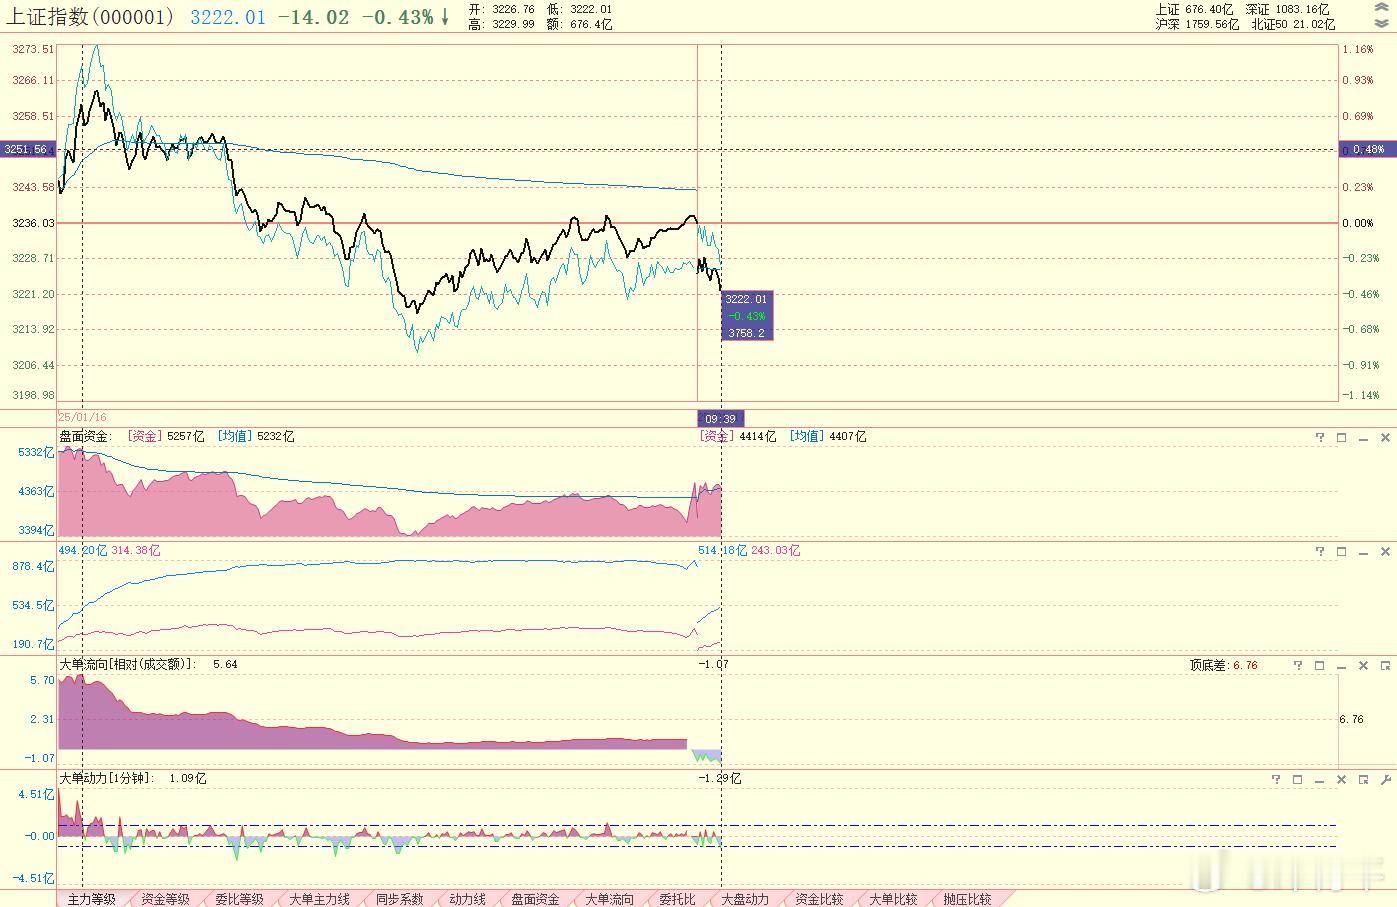Switch to the 委比等级 tab
The width and height of the screenshot is (1397, 907).
click(240, 899)
